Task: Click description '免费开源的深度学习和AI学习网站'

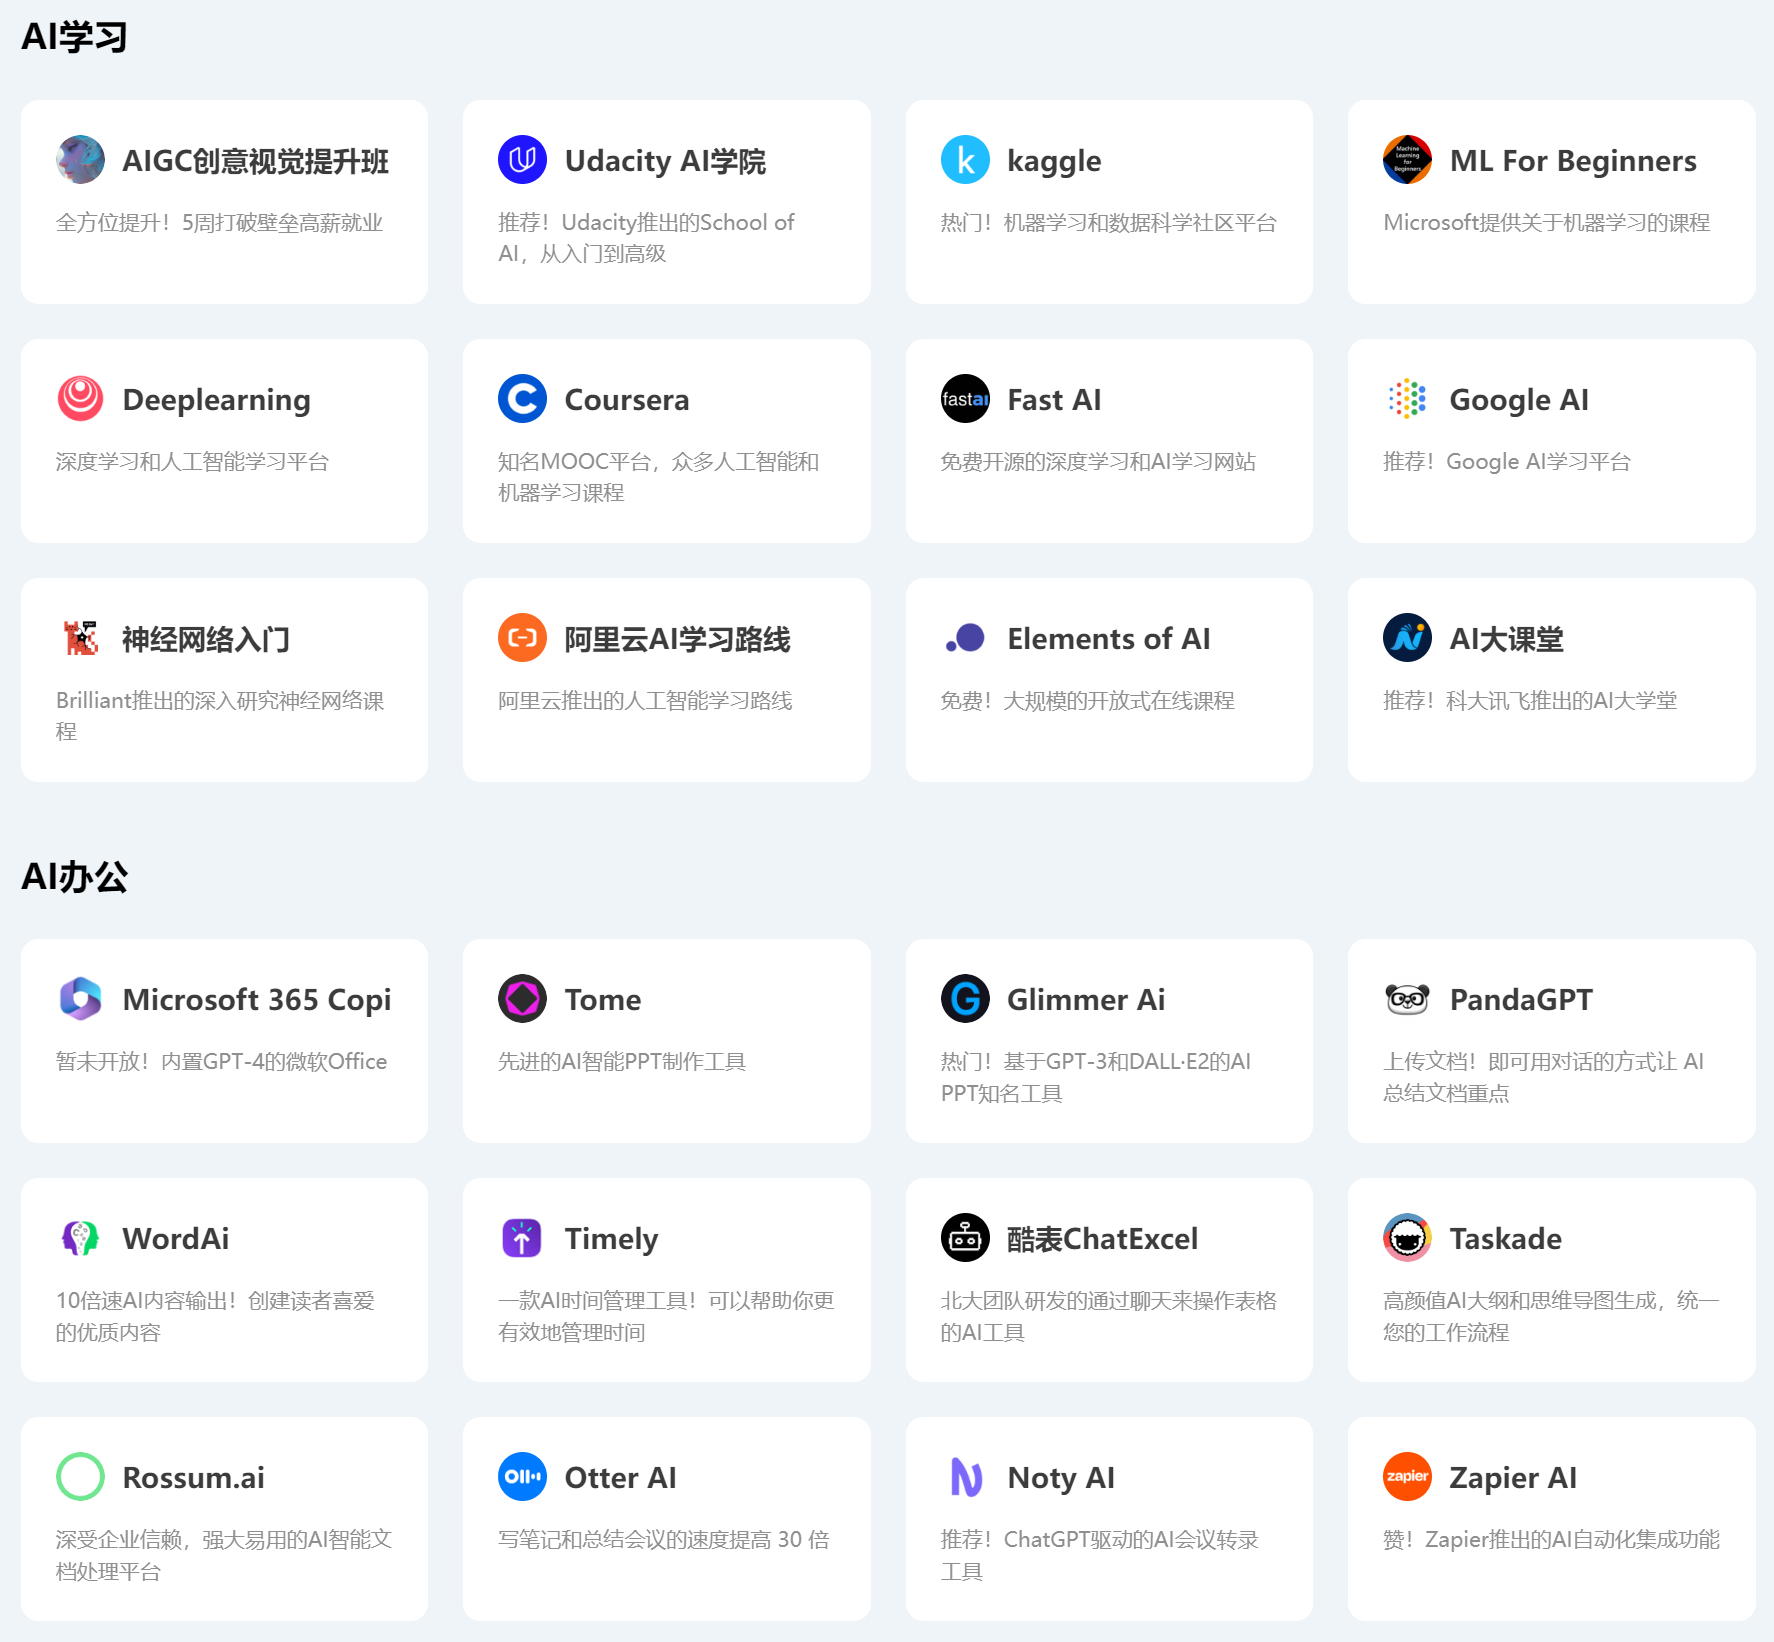Action: pos(1098,462)
